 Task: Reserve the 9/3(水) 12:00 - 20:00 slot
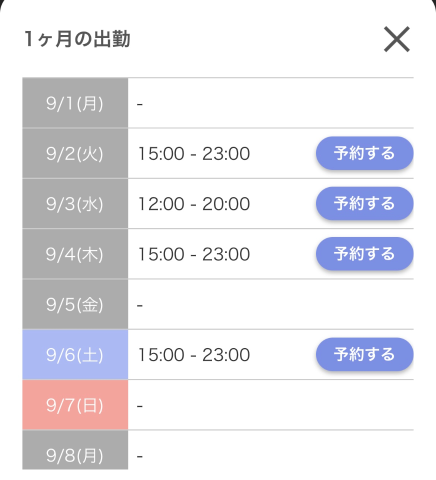tap(365, 204)
